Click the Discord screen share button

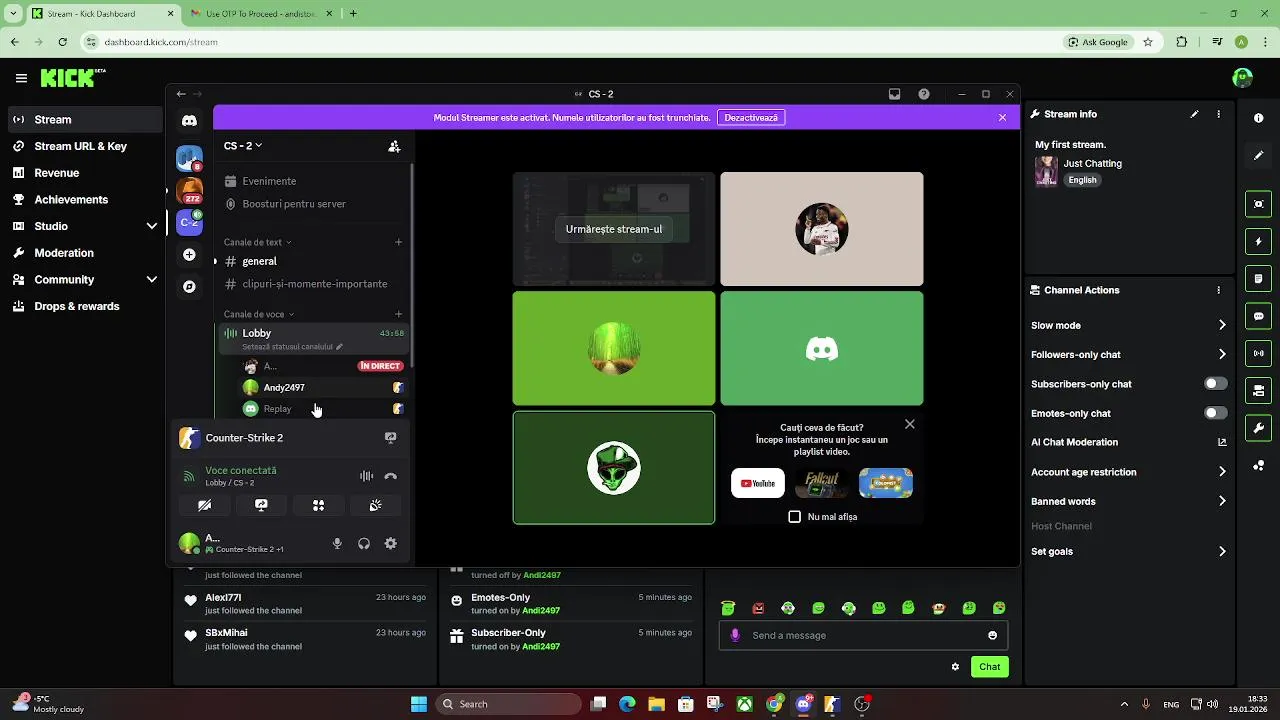click(261, 505)
